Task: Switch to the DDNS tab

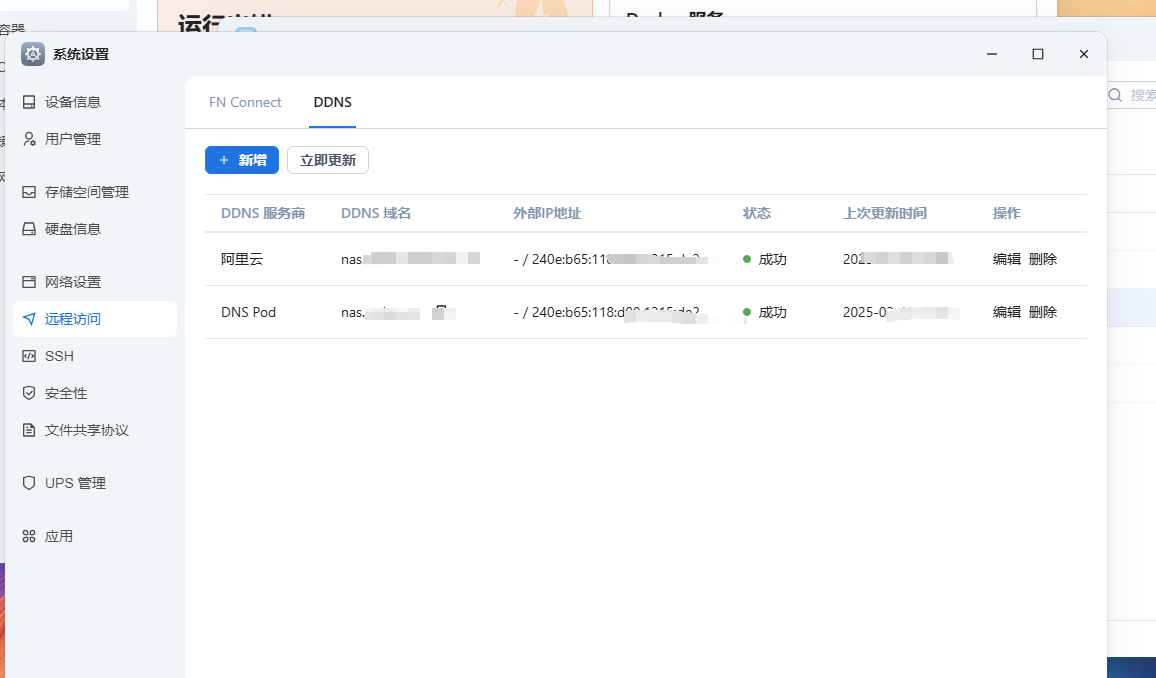Action: pyautogui.click(x=332, y=102)
